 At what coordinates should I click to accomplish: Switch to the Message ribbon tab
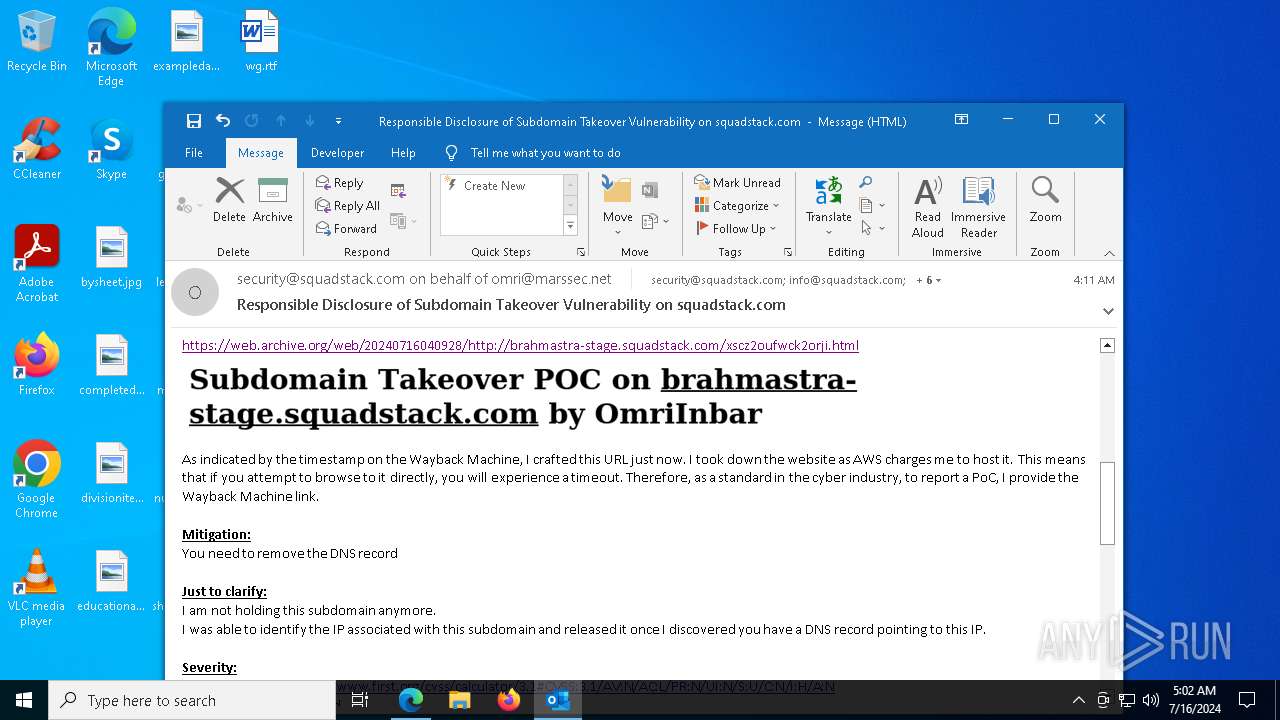pyautogui.click(x=261, y=153)
